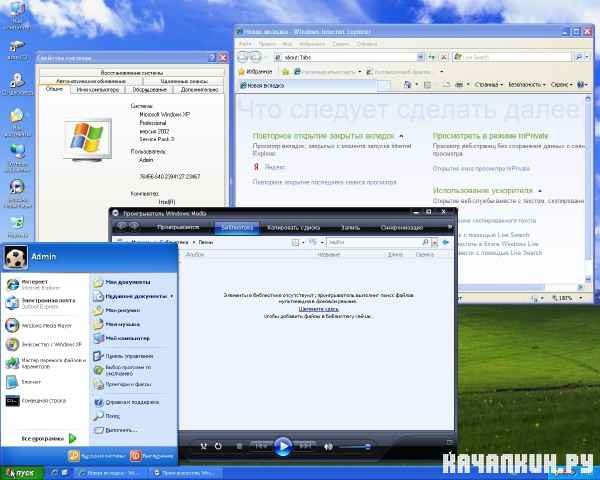Open the IE help dropdown icon
The height and width of the screenshot is (480, 600).
(x=582, y=85)
